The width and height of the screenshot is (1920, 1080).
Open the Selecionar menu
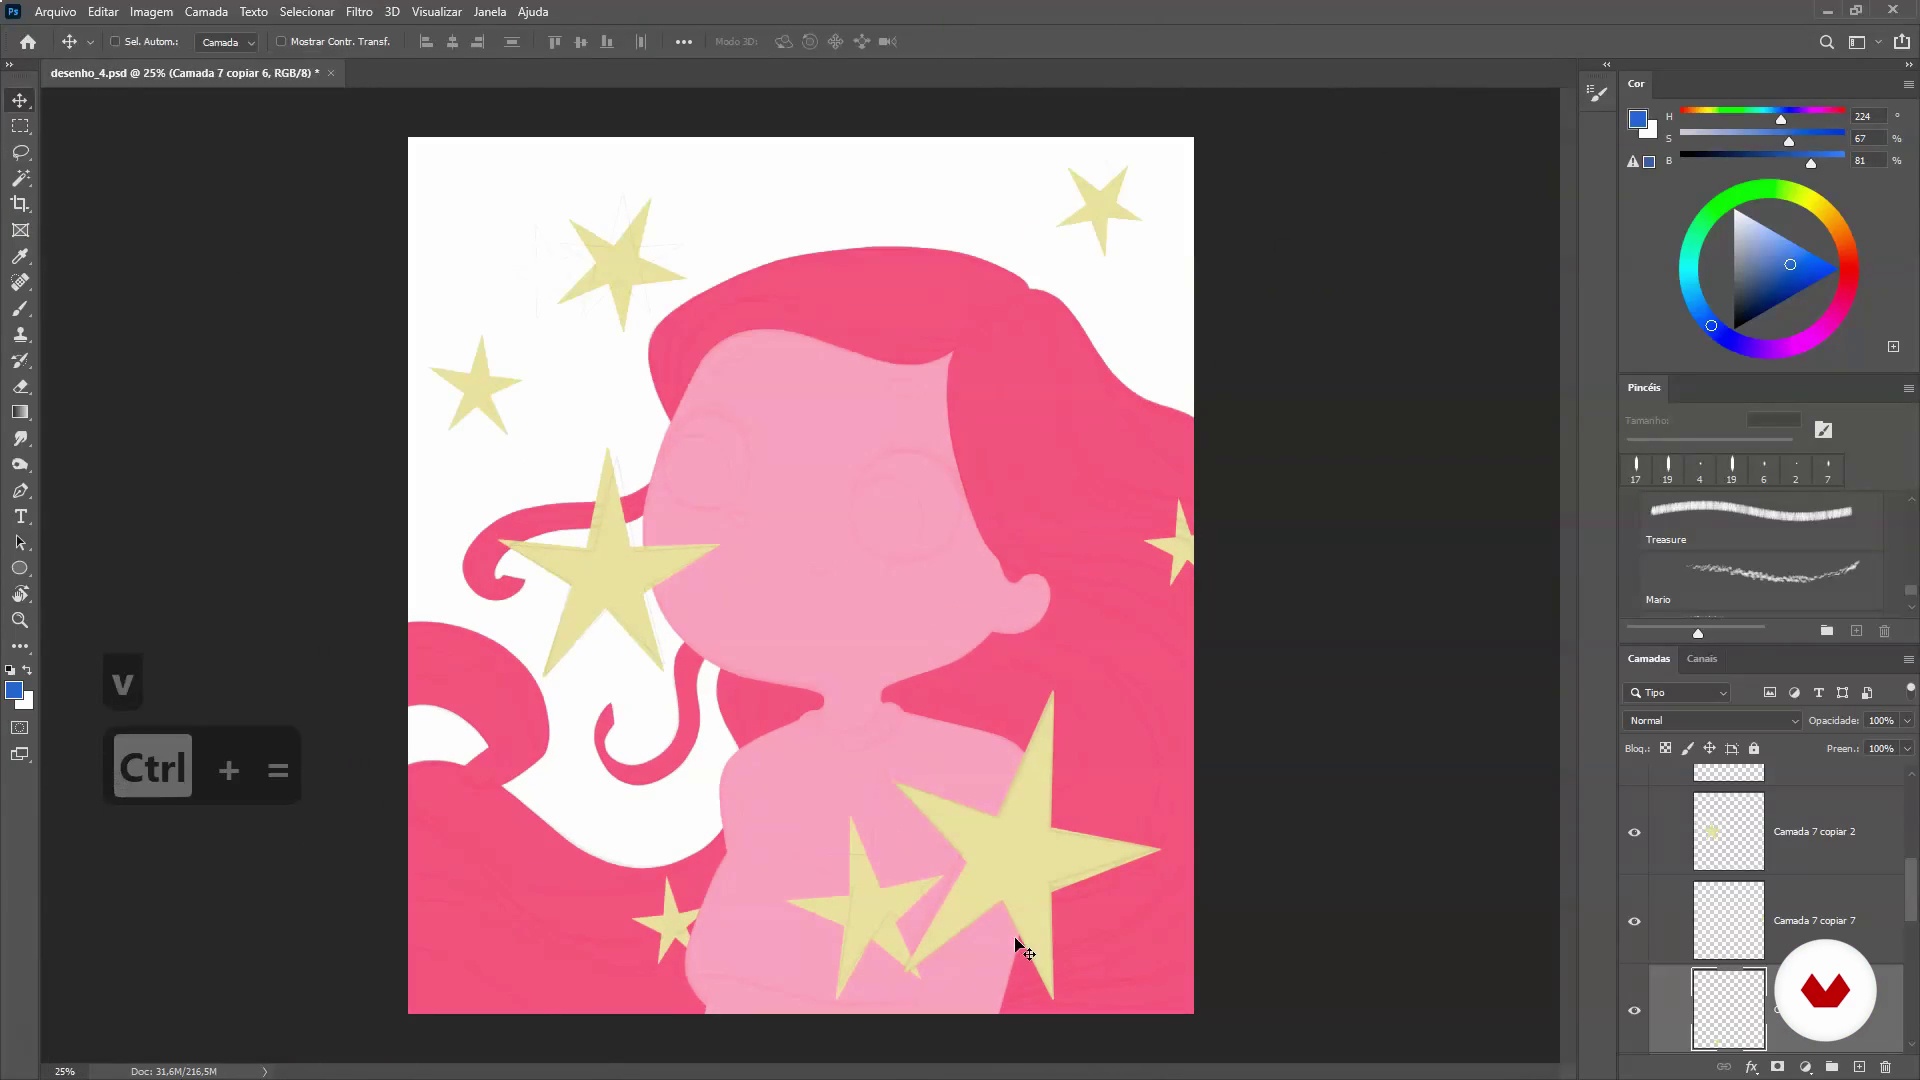point(307,12)
